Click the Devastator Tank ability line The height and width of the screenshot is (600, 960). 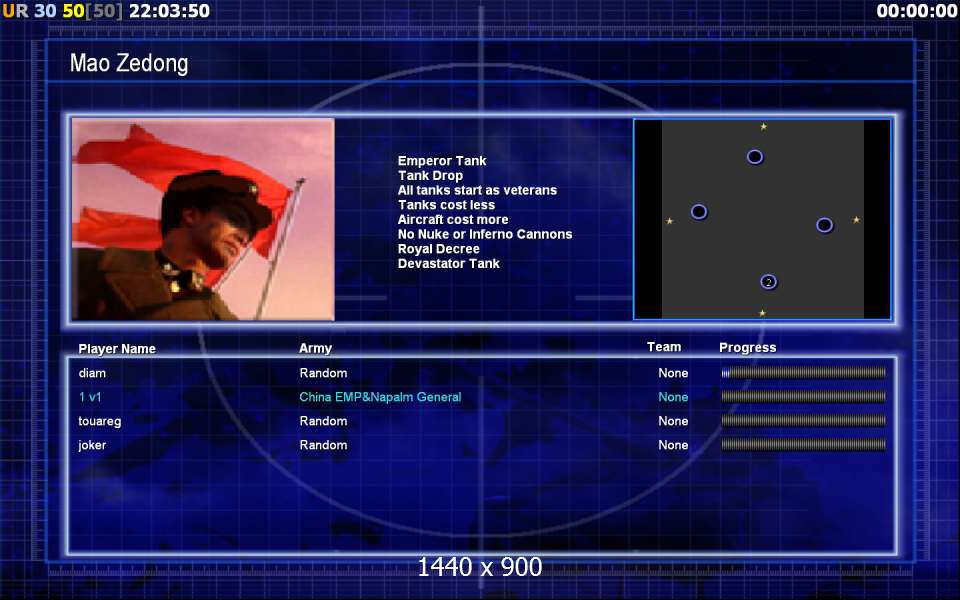coord(448,264)
